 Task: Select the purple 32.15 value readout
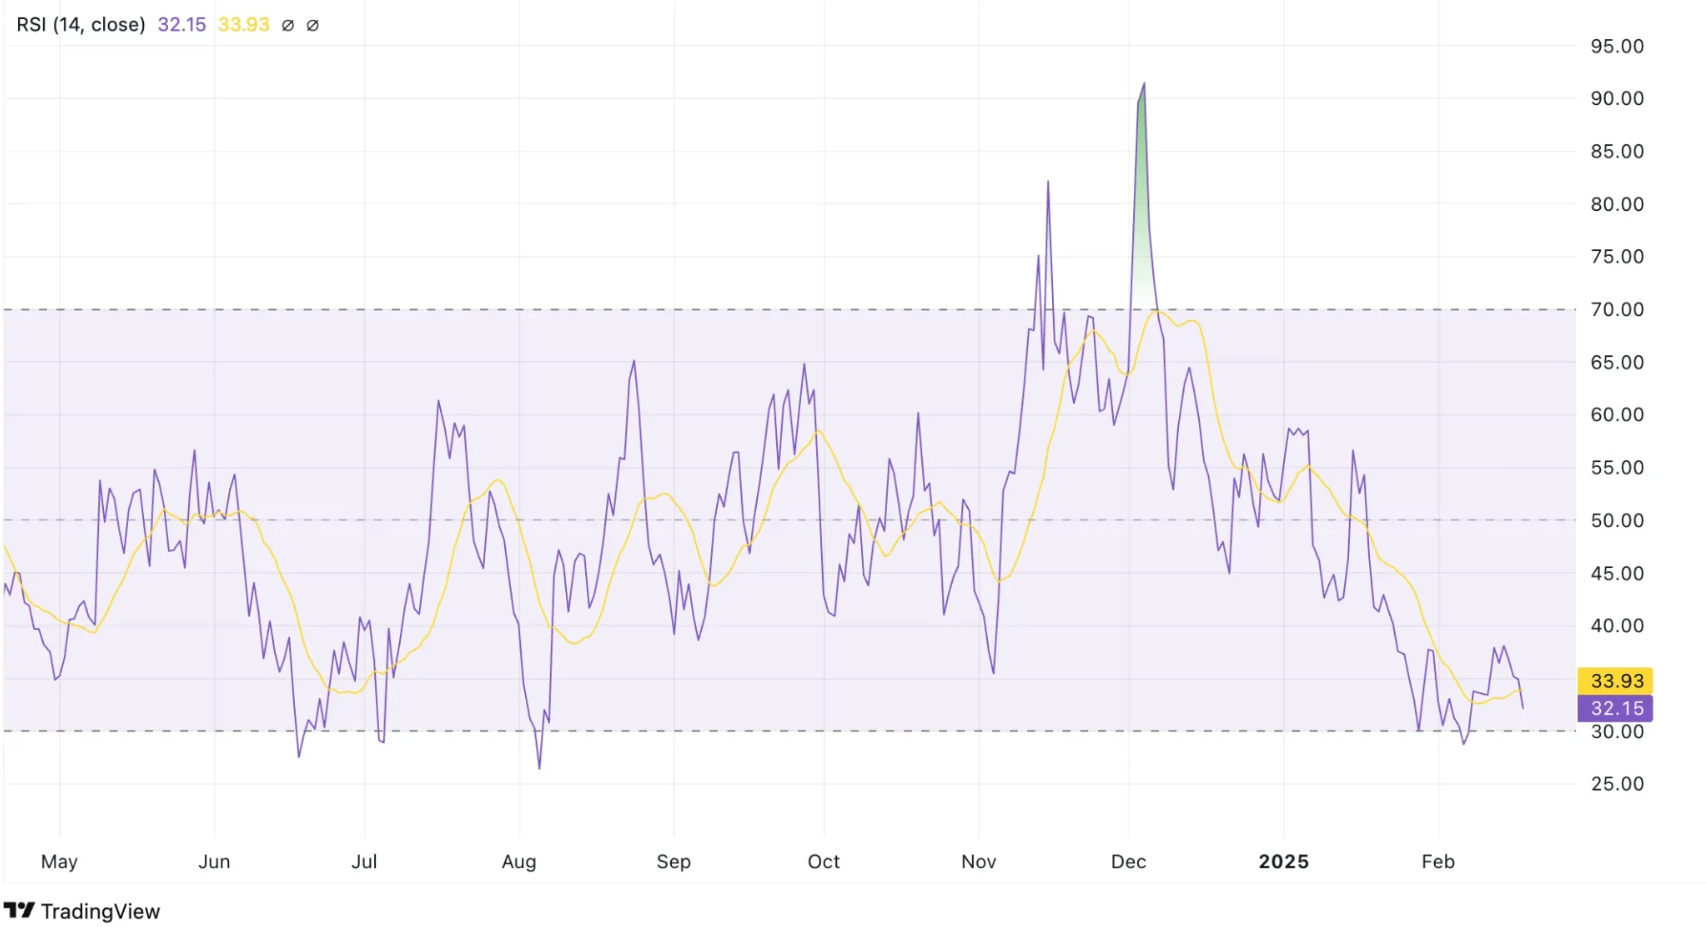tap(181, 24)
